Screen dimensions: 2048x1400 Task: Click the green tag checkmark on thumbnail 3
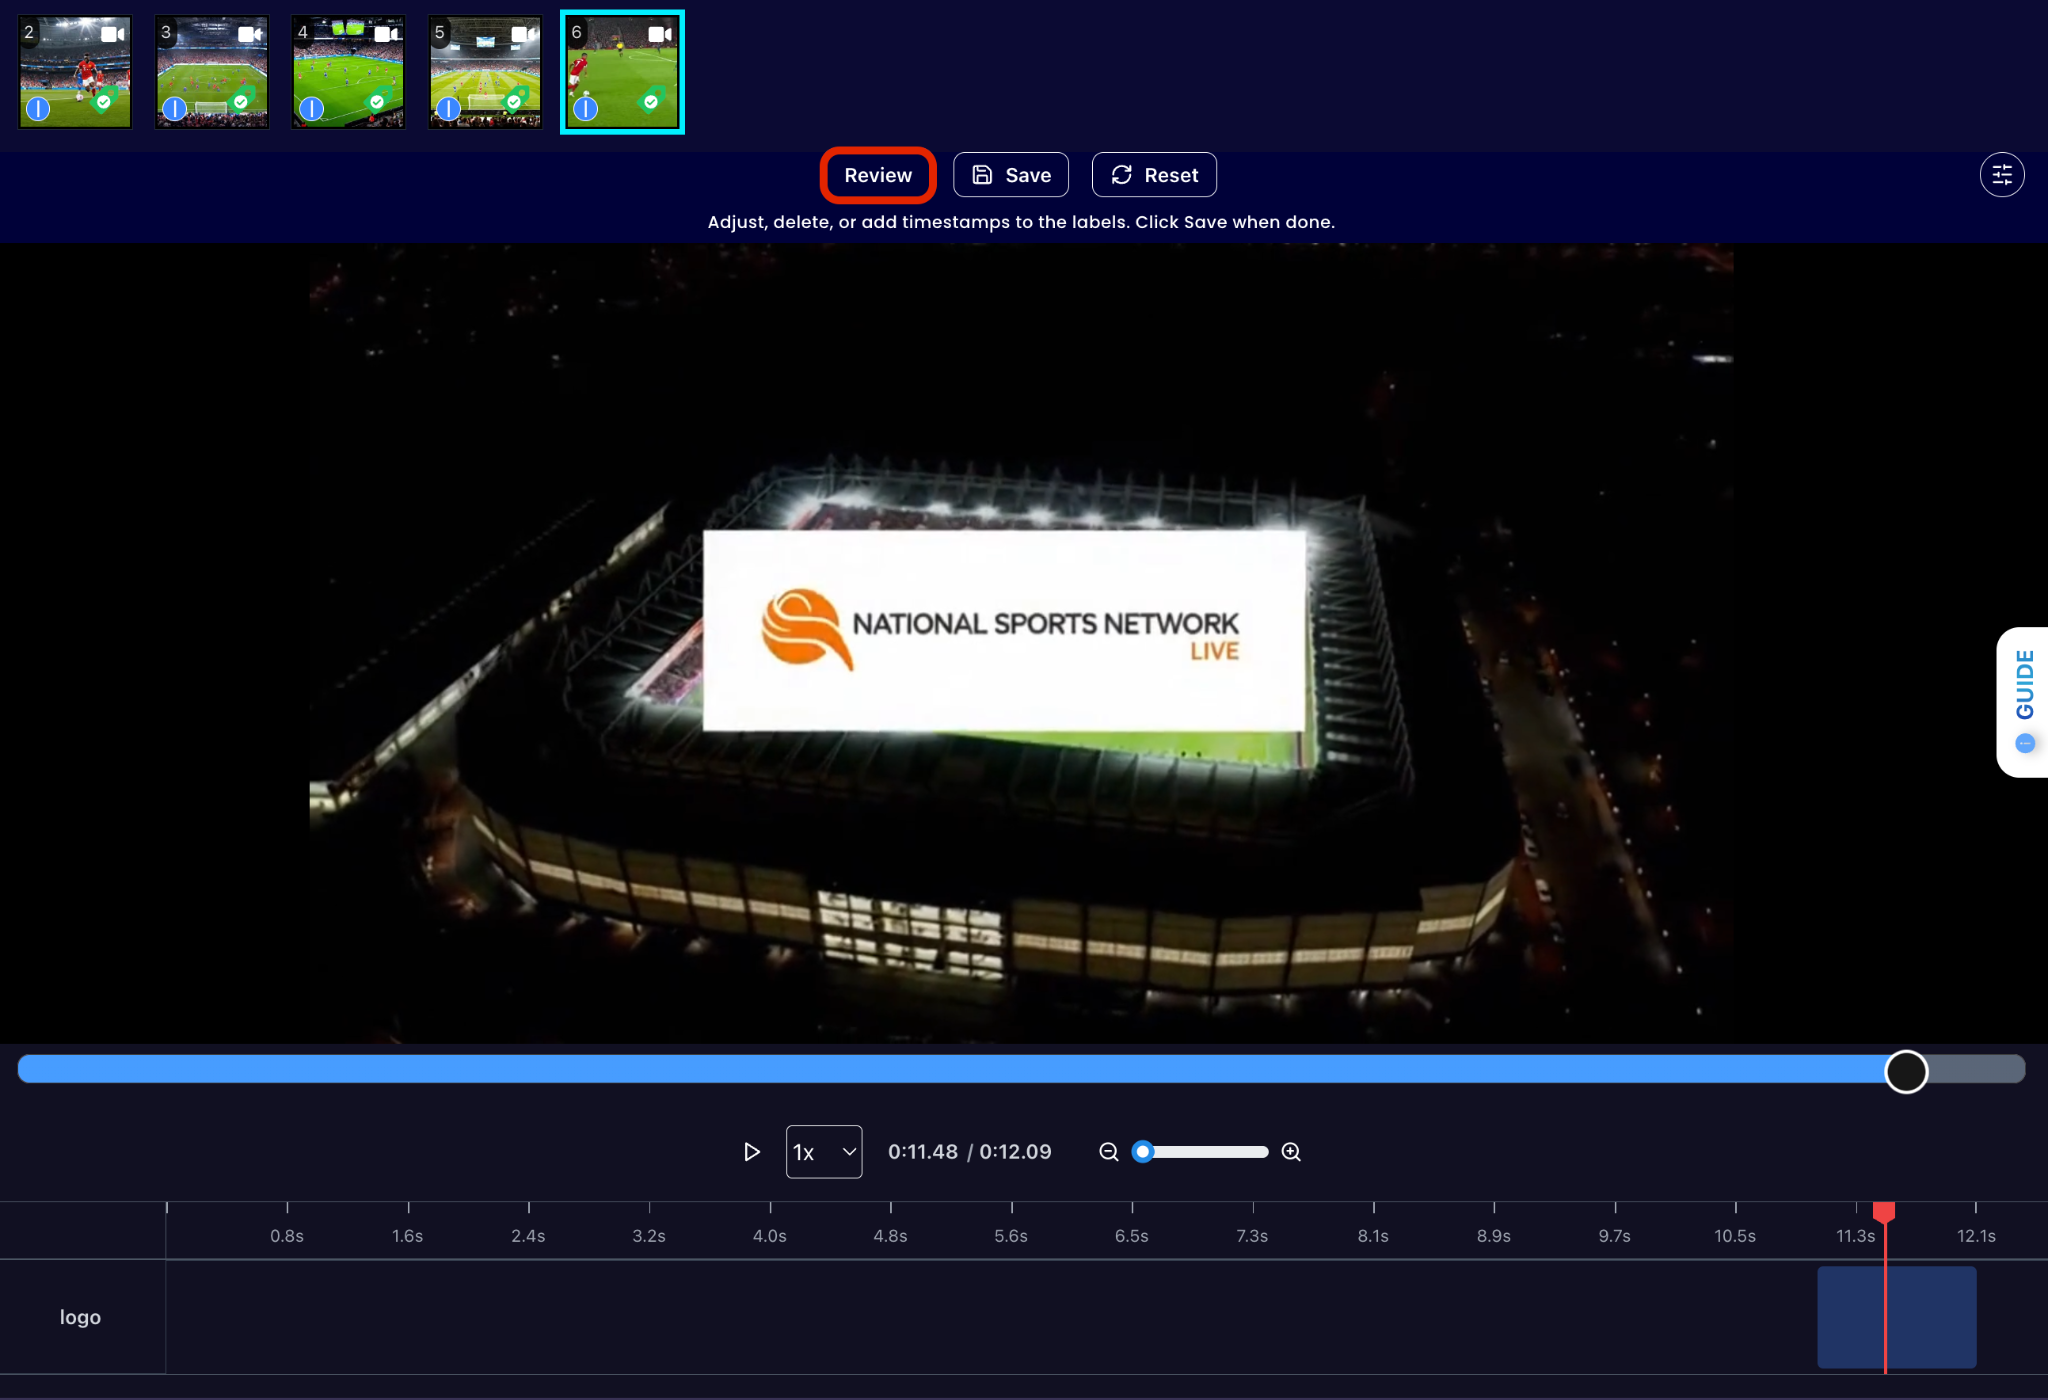pos(240,101)
